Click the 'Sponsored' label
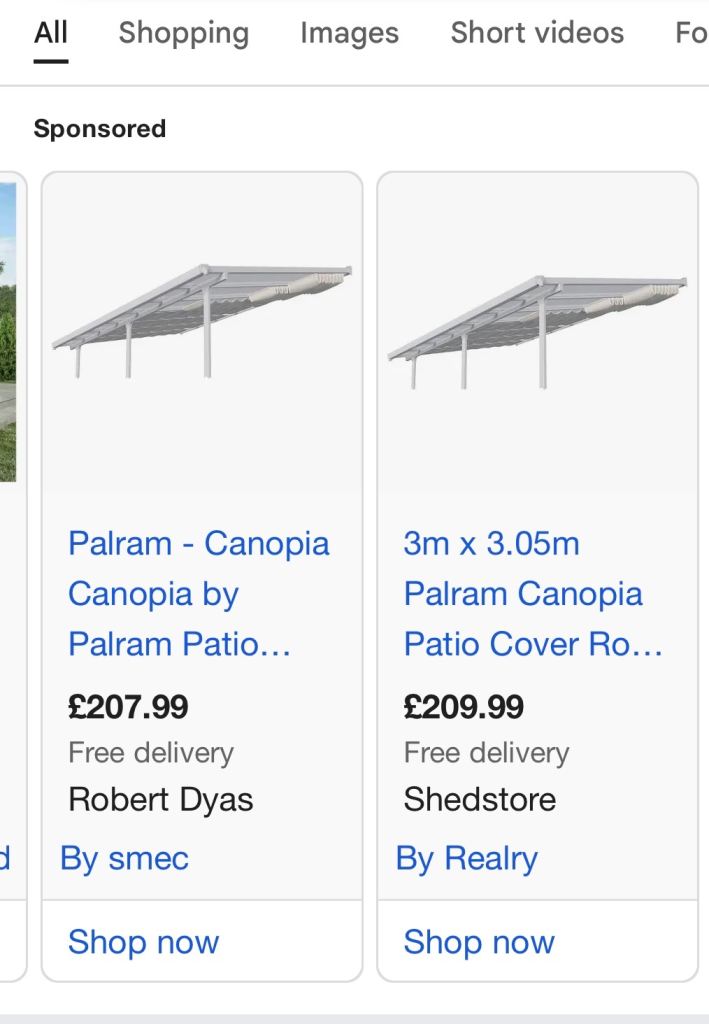The height and width of the screenshot is (1024, 709). click(100, 128)
